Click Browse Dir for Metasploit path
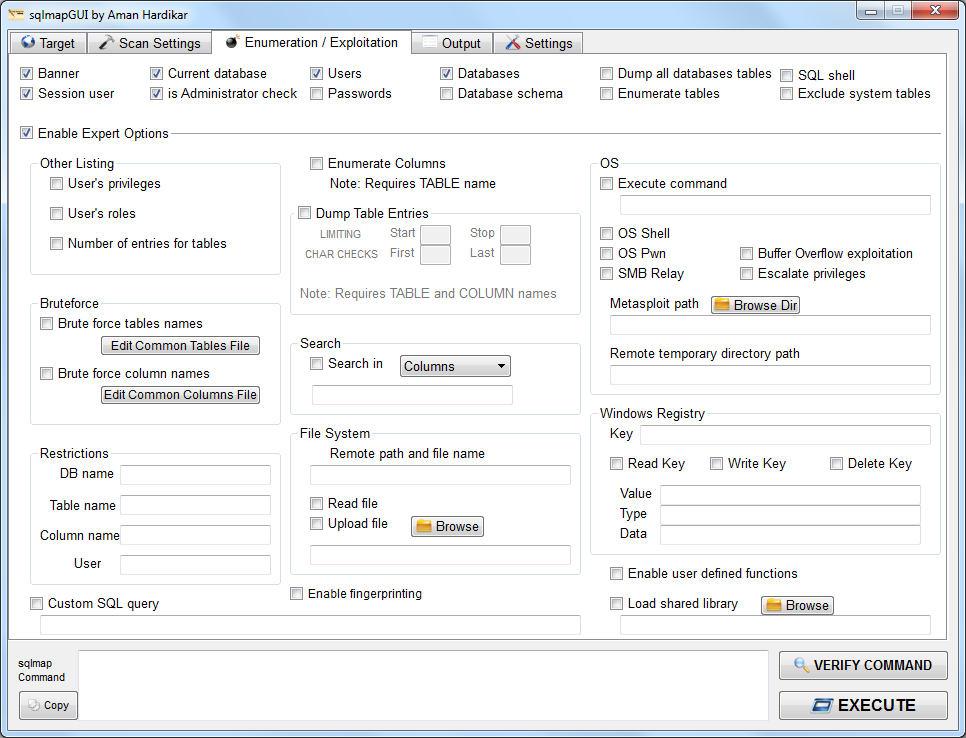 pos(755,305)
